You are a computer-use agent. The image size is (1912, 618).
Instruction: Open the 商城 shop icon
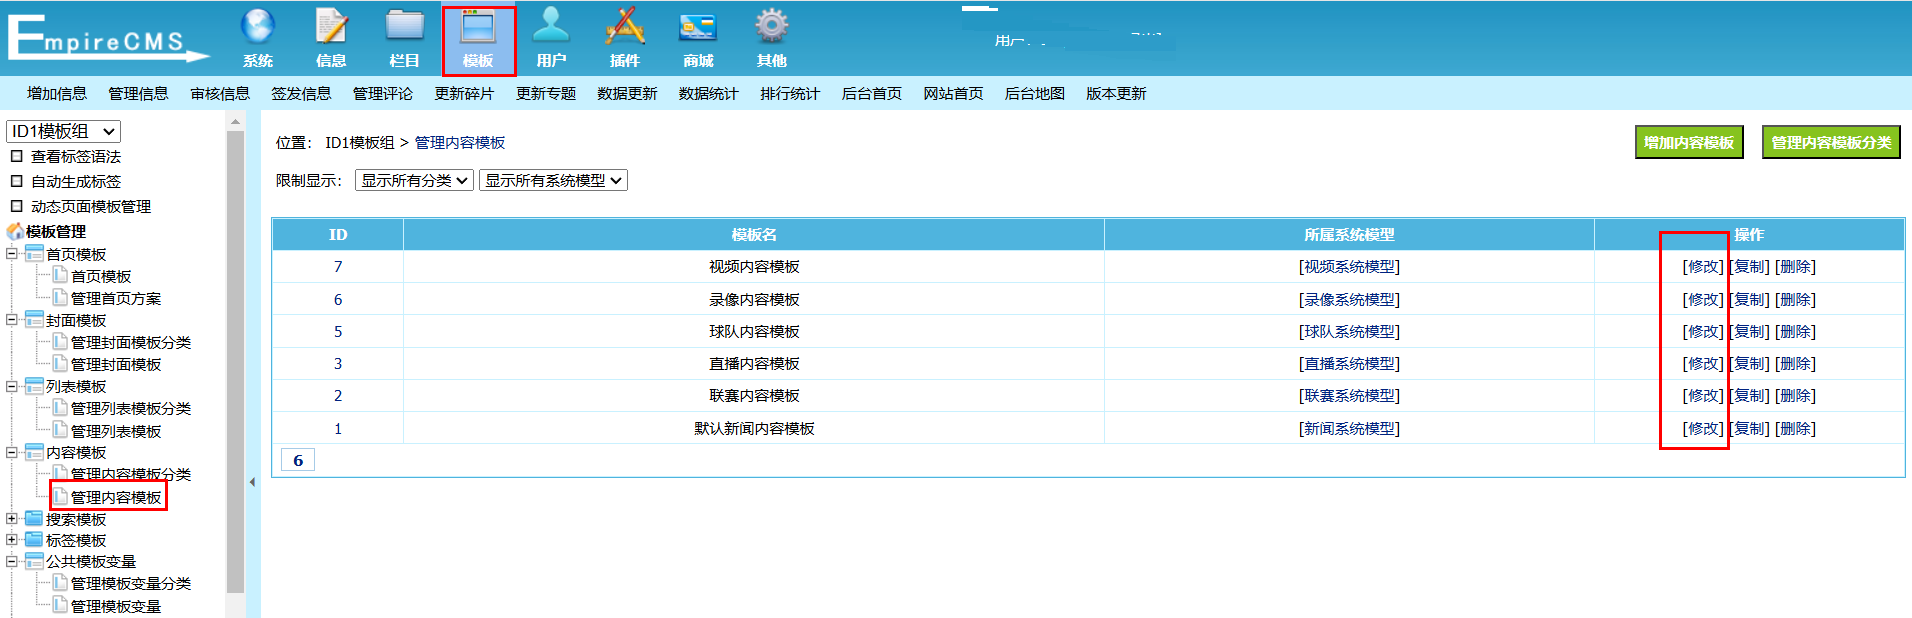(698, 27)
